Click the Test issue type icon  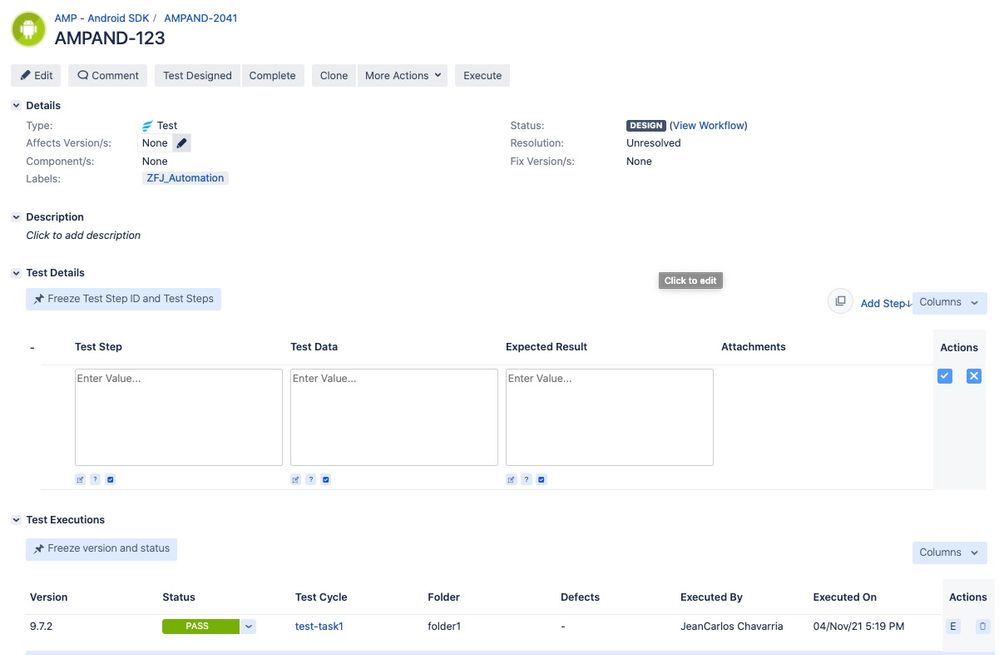(147, 126)
